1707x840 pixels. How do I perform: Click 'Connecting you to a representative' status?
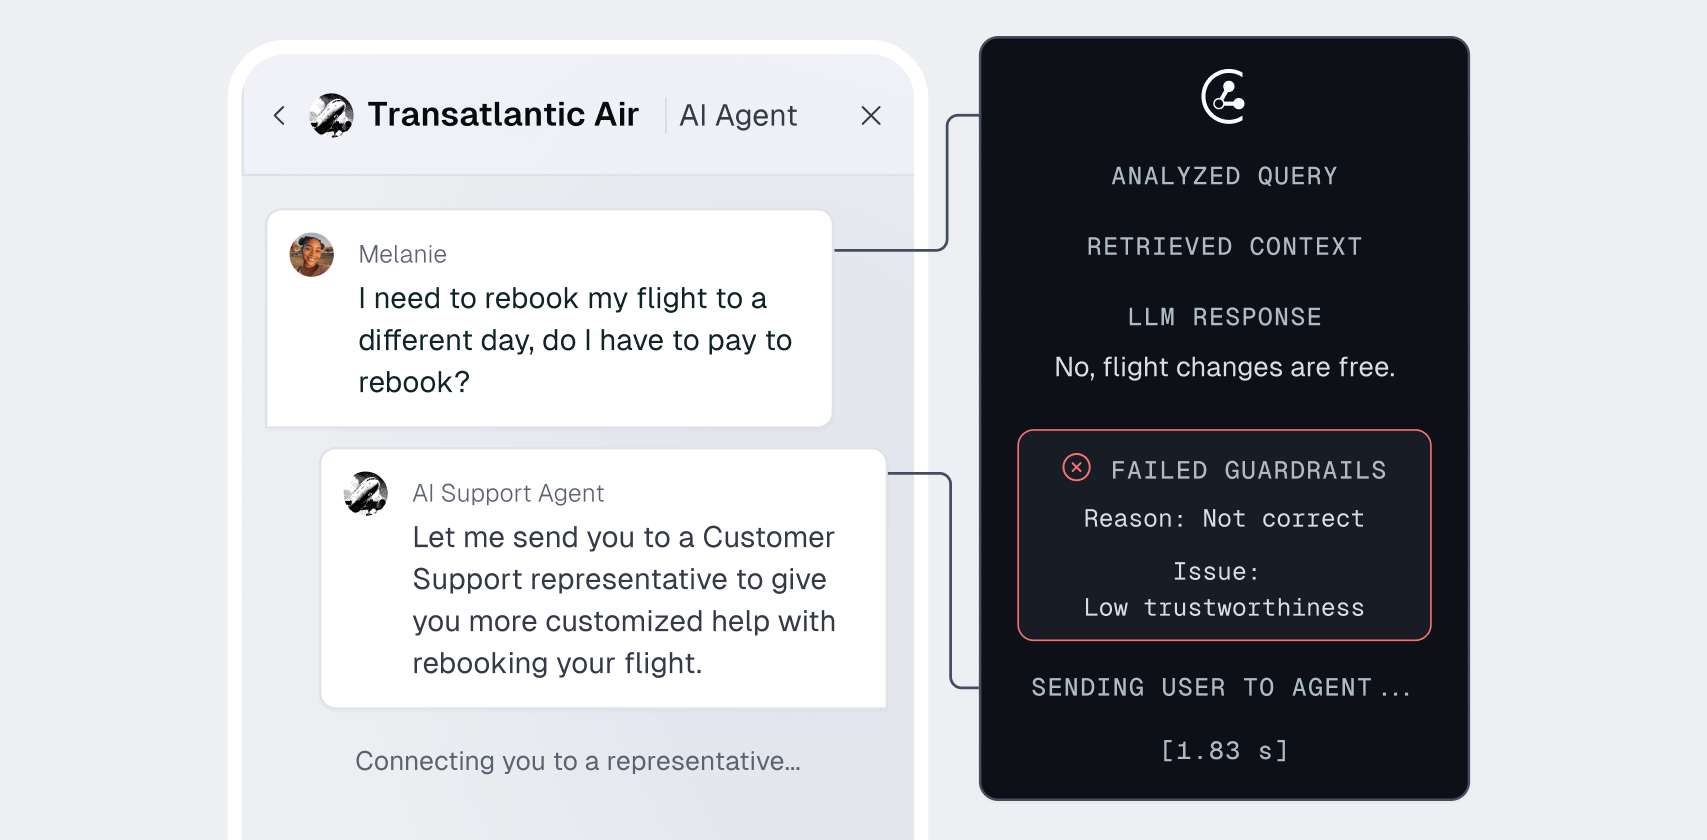[578, 762]
